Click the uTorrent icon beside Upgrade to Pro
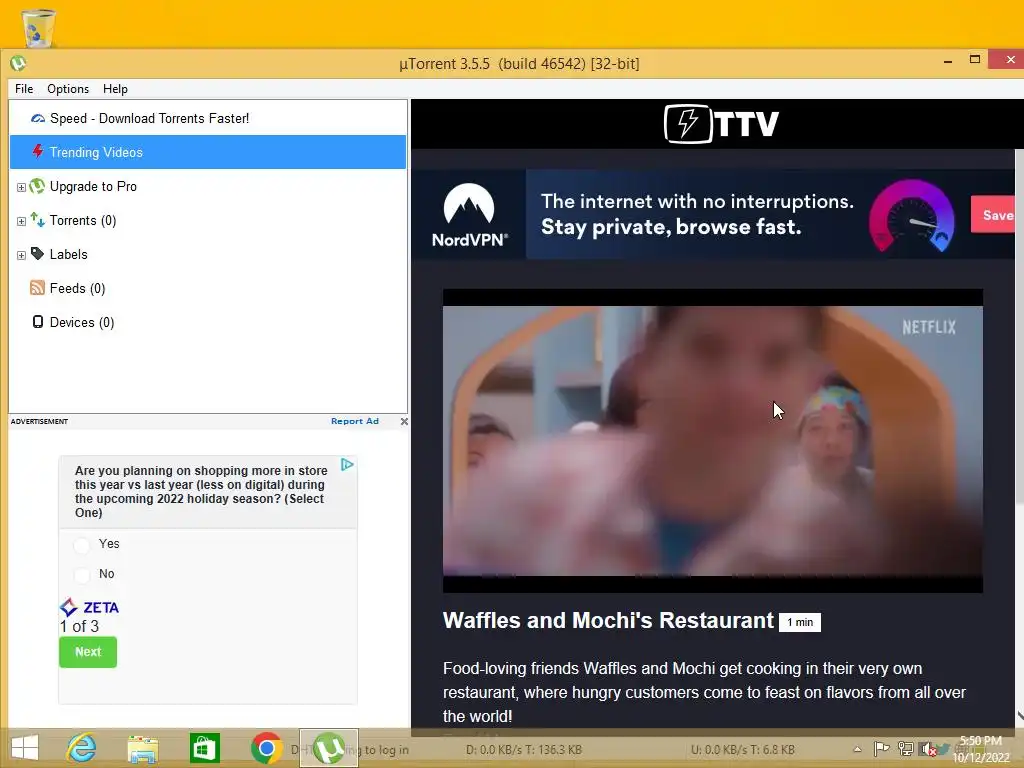The image size is (1024, 768). coord(38,186)
